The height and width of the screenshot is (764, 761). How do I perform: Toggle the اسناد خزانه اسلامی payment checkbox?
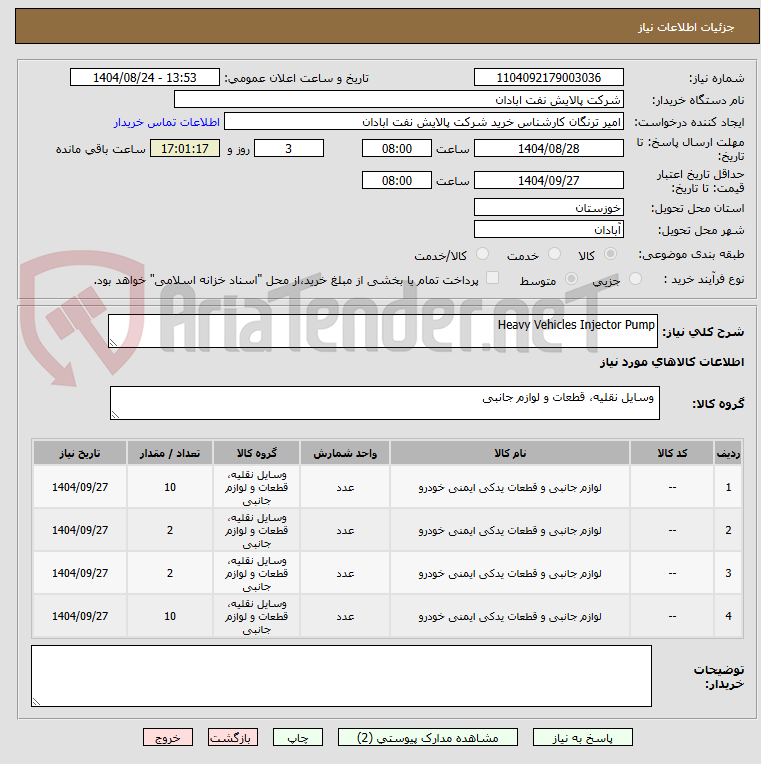[x=493, y=278]
